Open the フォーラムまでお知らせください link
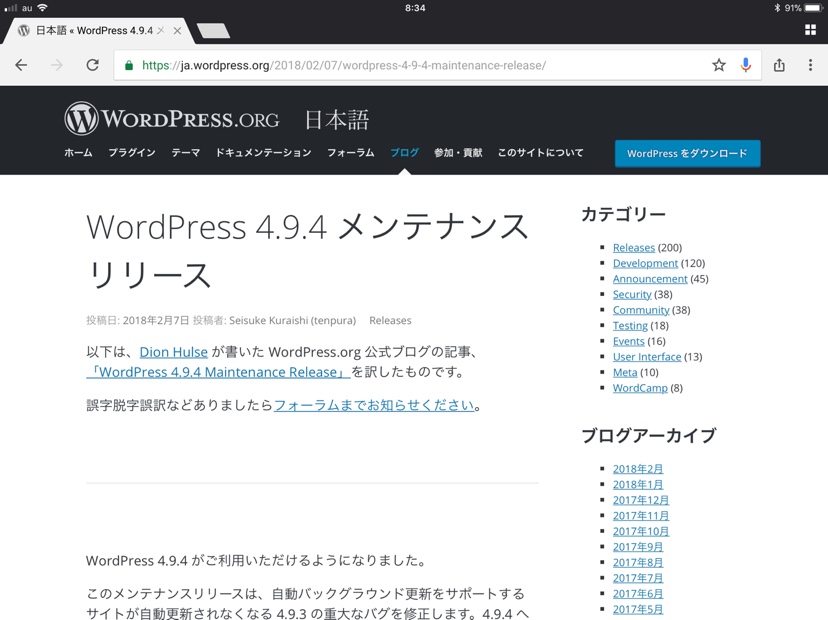This screenshot has height=620, width=828. pos(374,406)
